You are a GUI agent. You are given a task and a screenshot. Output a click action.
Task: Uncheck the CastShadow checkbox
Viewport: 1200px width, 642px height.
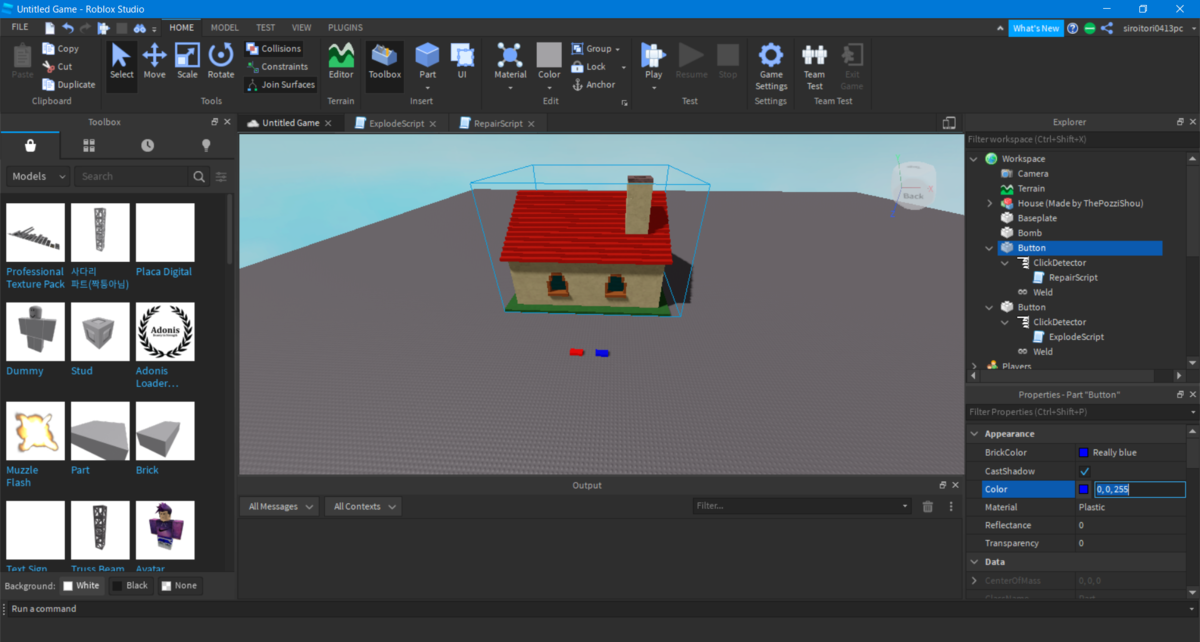click(x=1085, y=471)
